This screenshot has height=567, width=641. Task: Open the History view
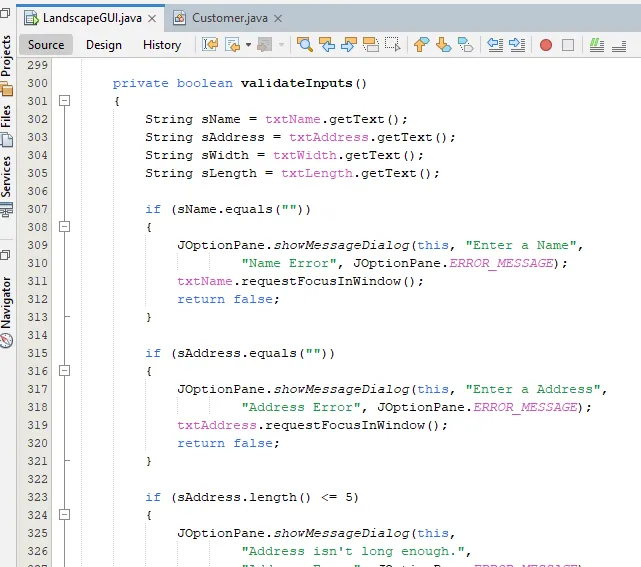pyautogui.click(x=162, y=45)
